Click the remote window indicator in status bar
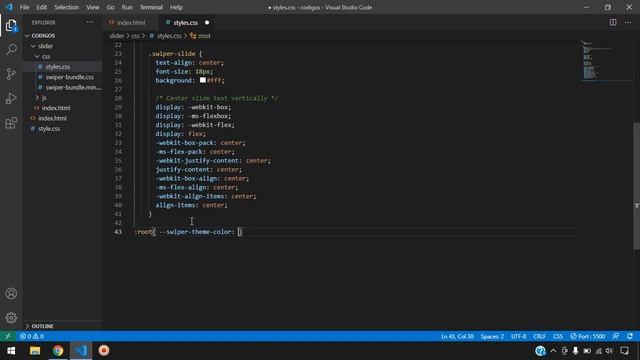 [8, 336]
